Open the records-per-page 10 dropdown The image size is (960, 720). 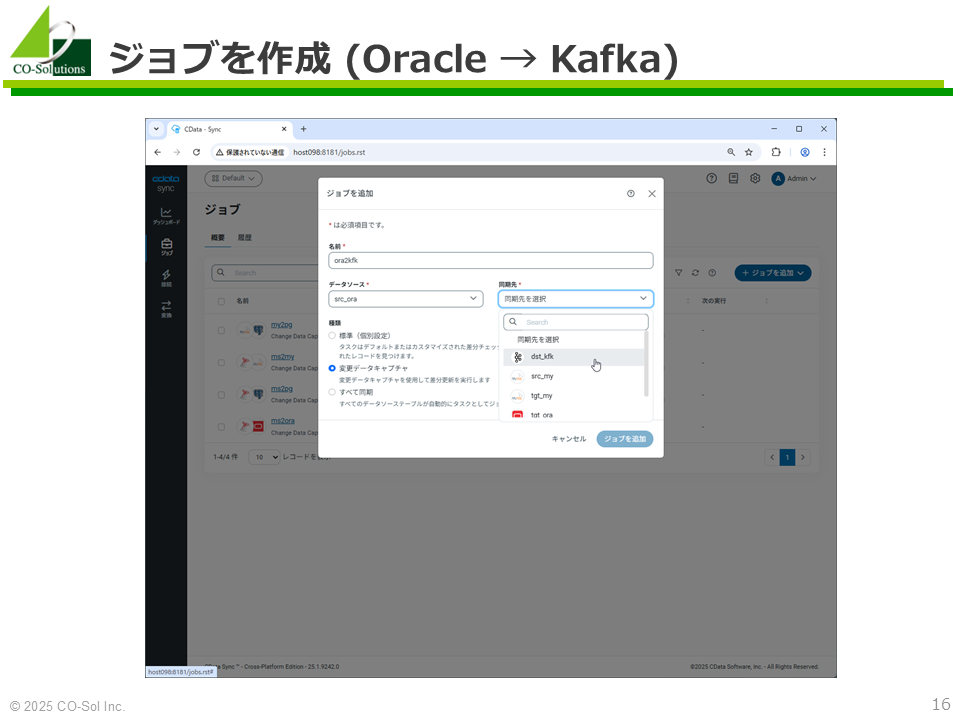click(x=264, y=457)
